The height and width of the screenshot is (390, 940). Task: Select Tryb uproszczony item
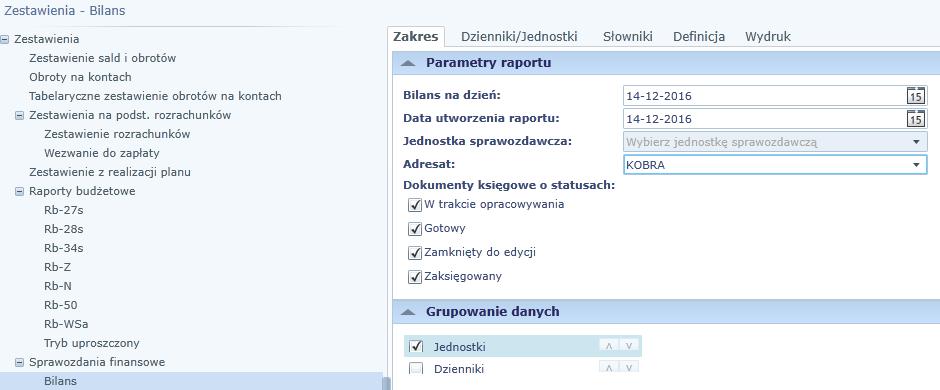pos(92,343)
